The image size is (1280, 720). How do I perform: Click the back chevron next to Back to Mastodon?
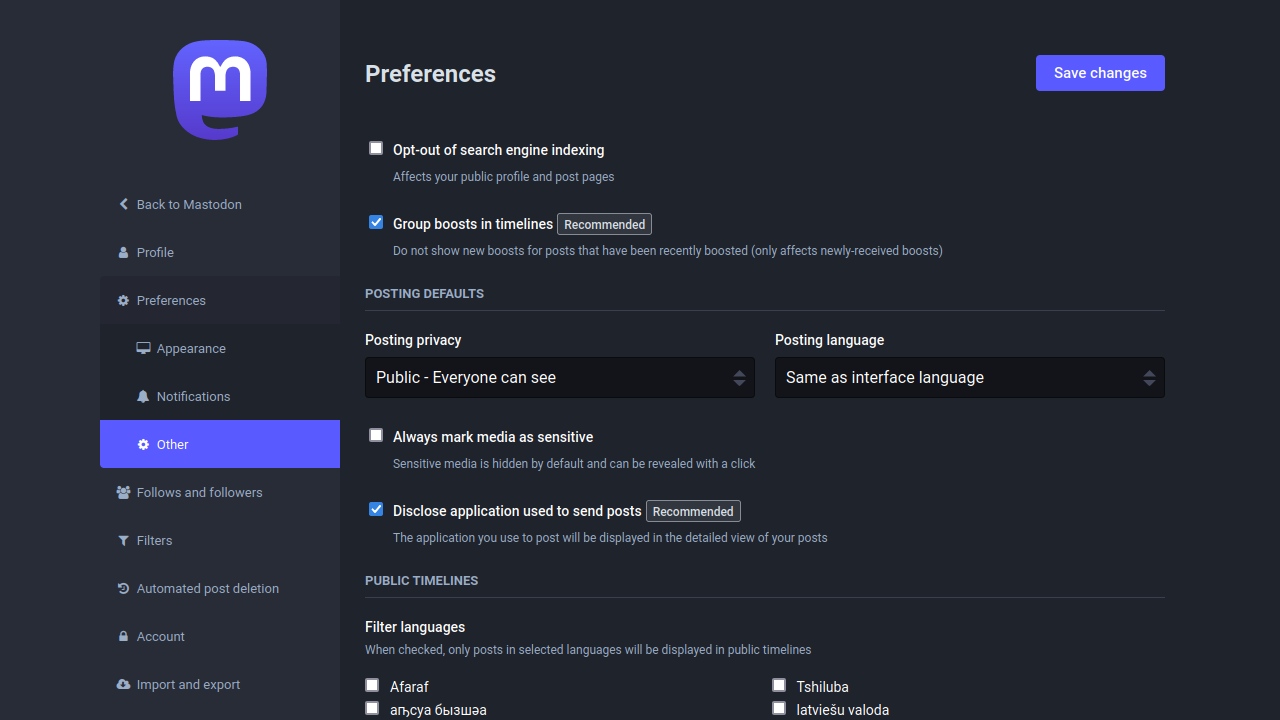(x=123, y=204)
